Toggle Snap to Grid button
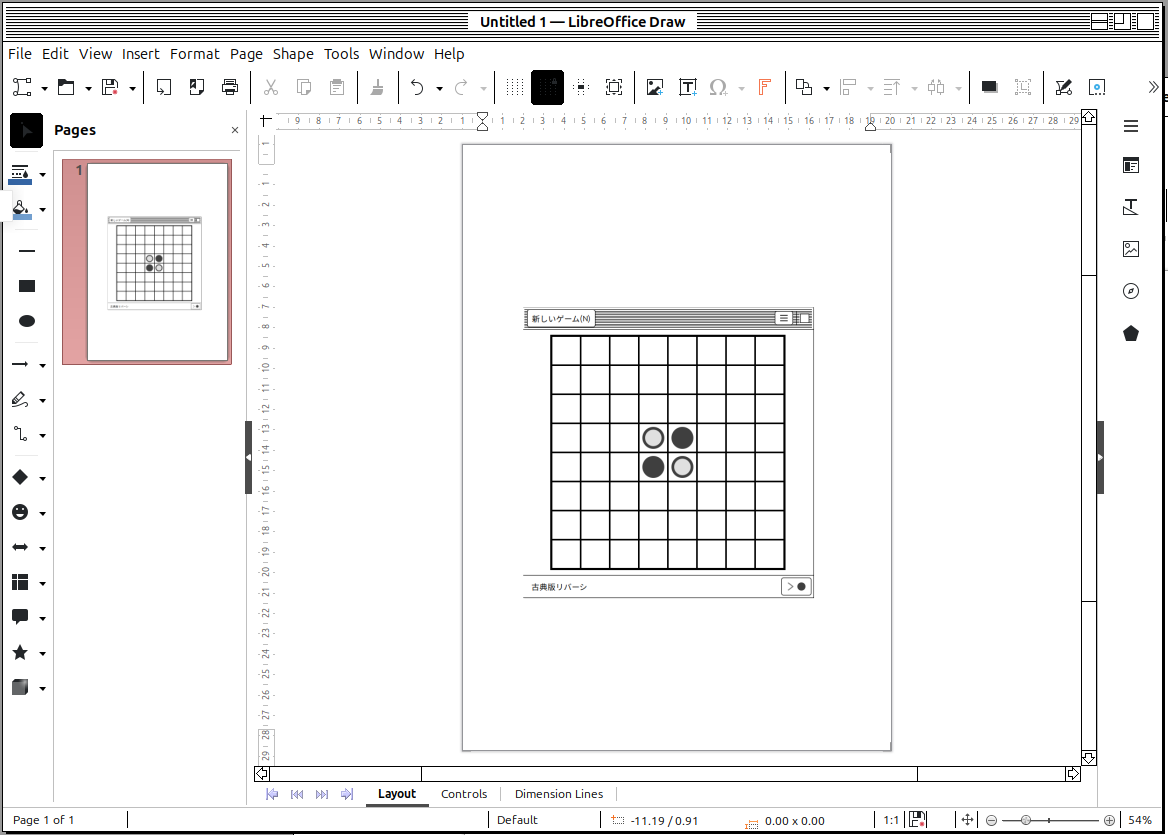This screenshot has width=1168, height=835. click(548, 88)
